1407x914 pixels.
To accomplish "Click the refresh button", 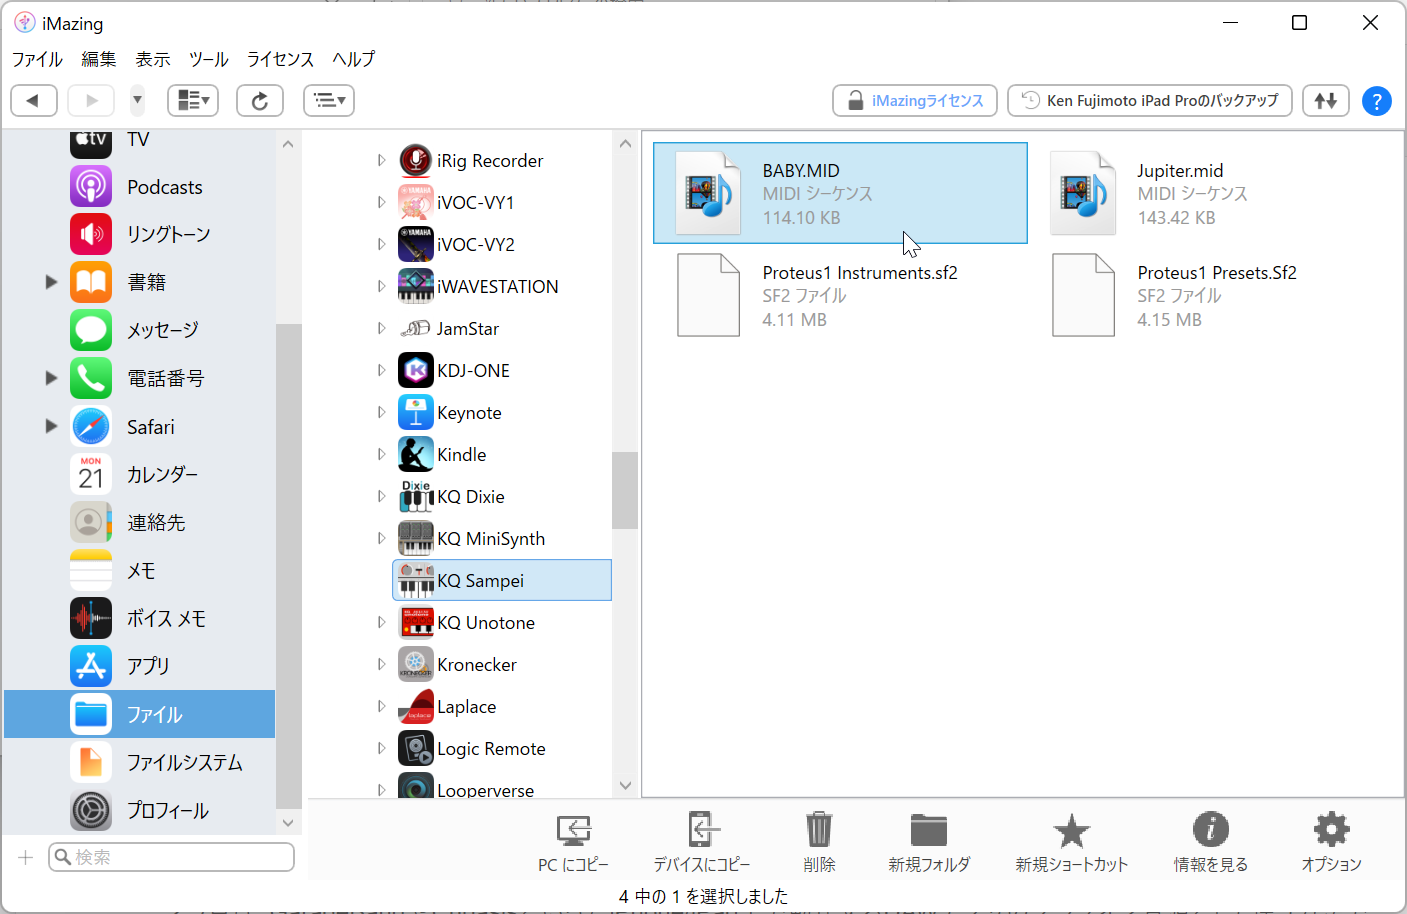I will coord(260,100).
